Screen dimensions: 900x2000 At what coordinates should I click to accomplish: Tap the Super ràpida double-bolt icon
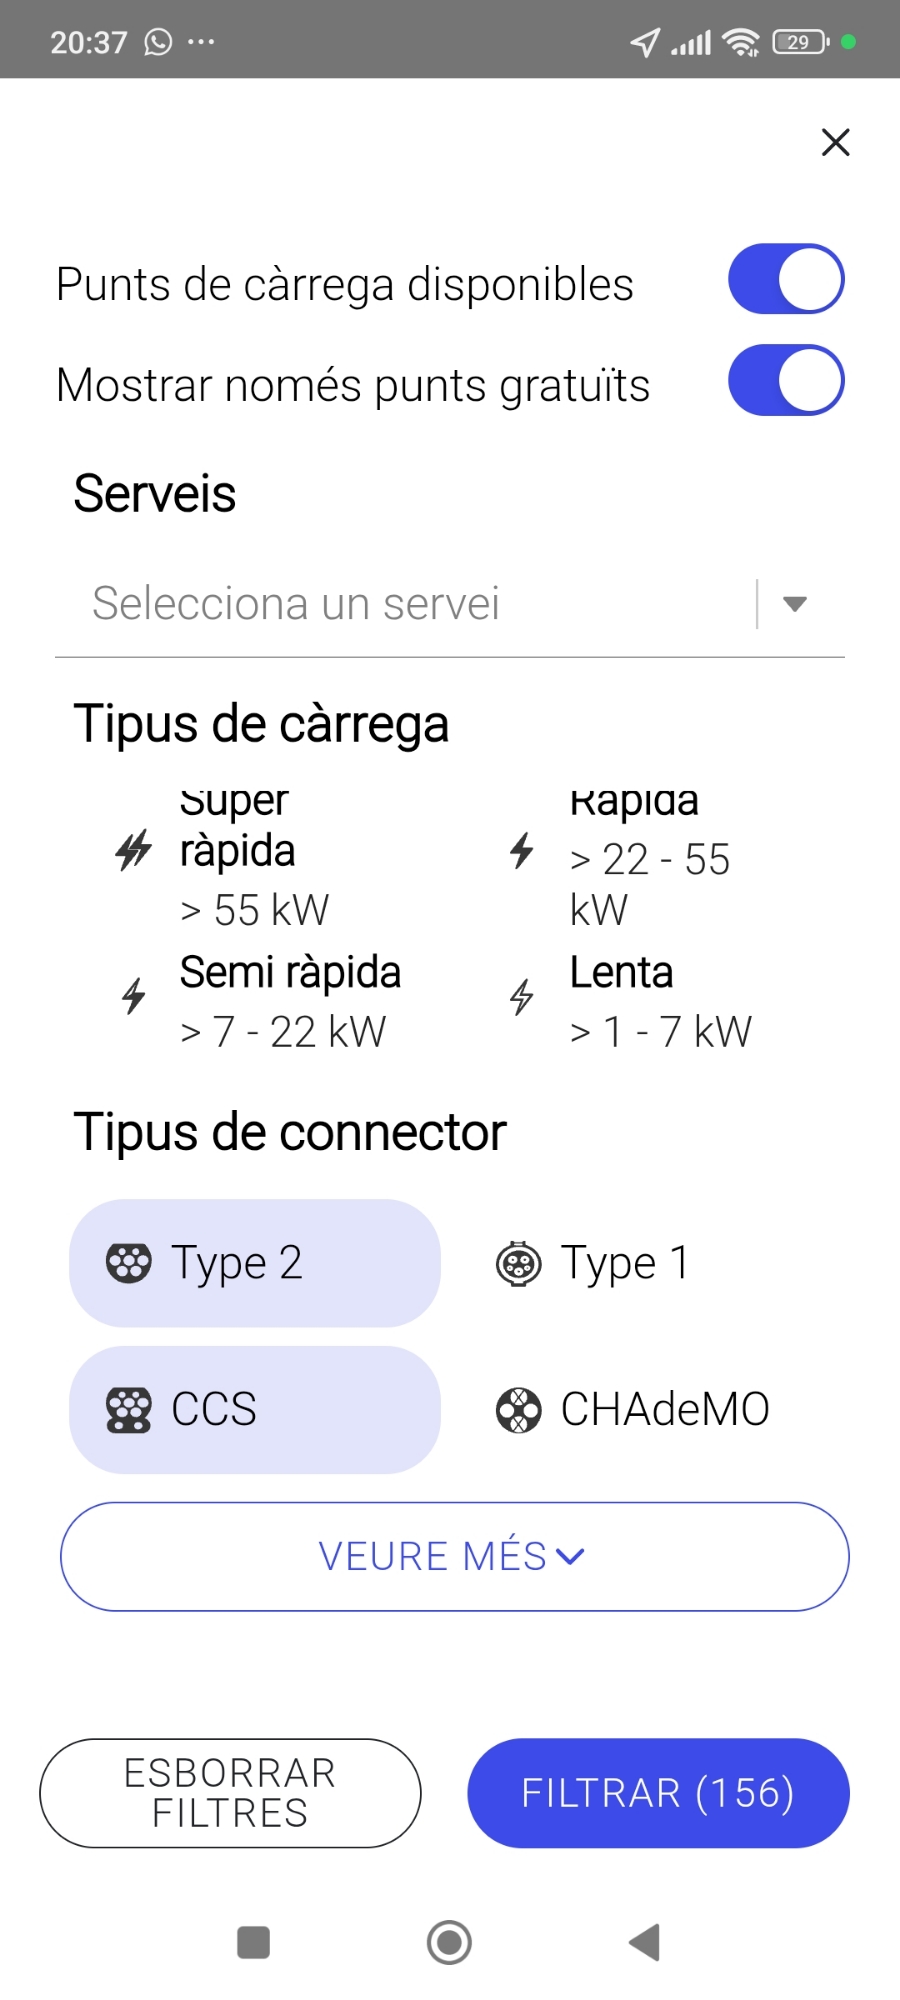click(x=133, y=851)
